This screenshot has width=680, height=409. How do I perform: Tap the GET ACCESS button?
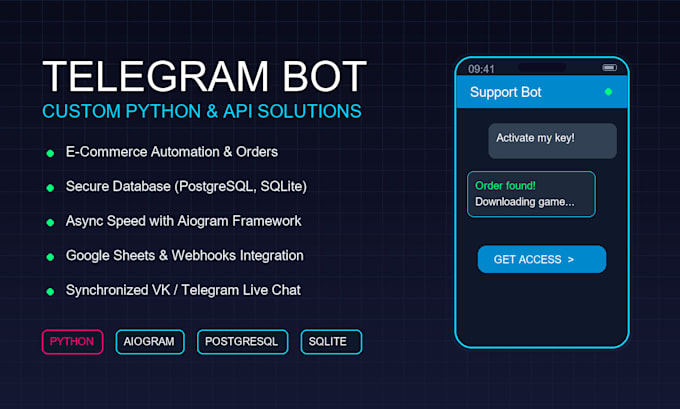click(x=542, y=259)
